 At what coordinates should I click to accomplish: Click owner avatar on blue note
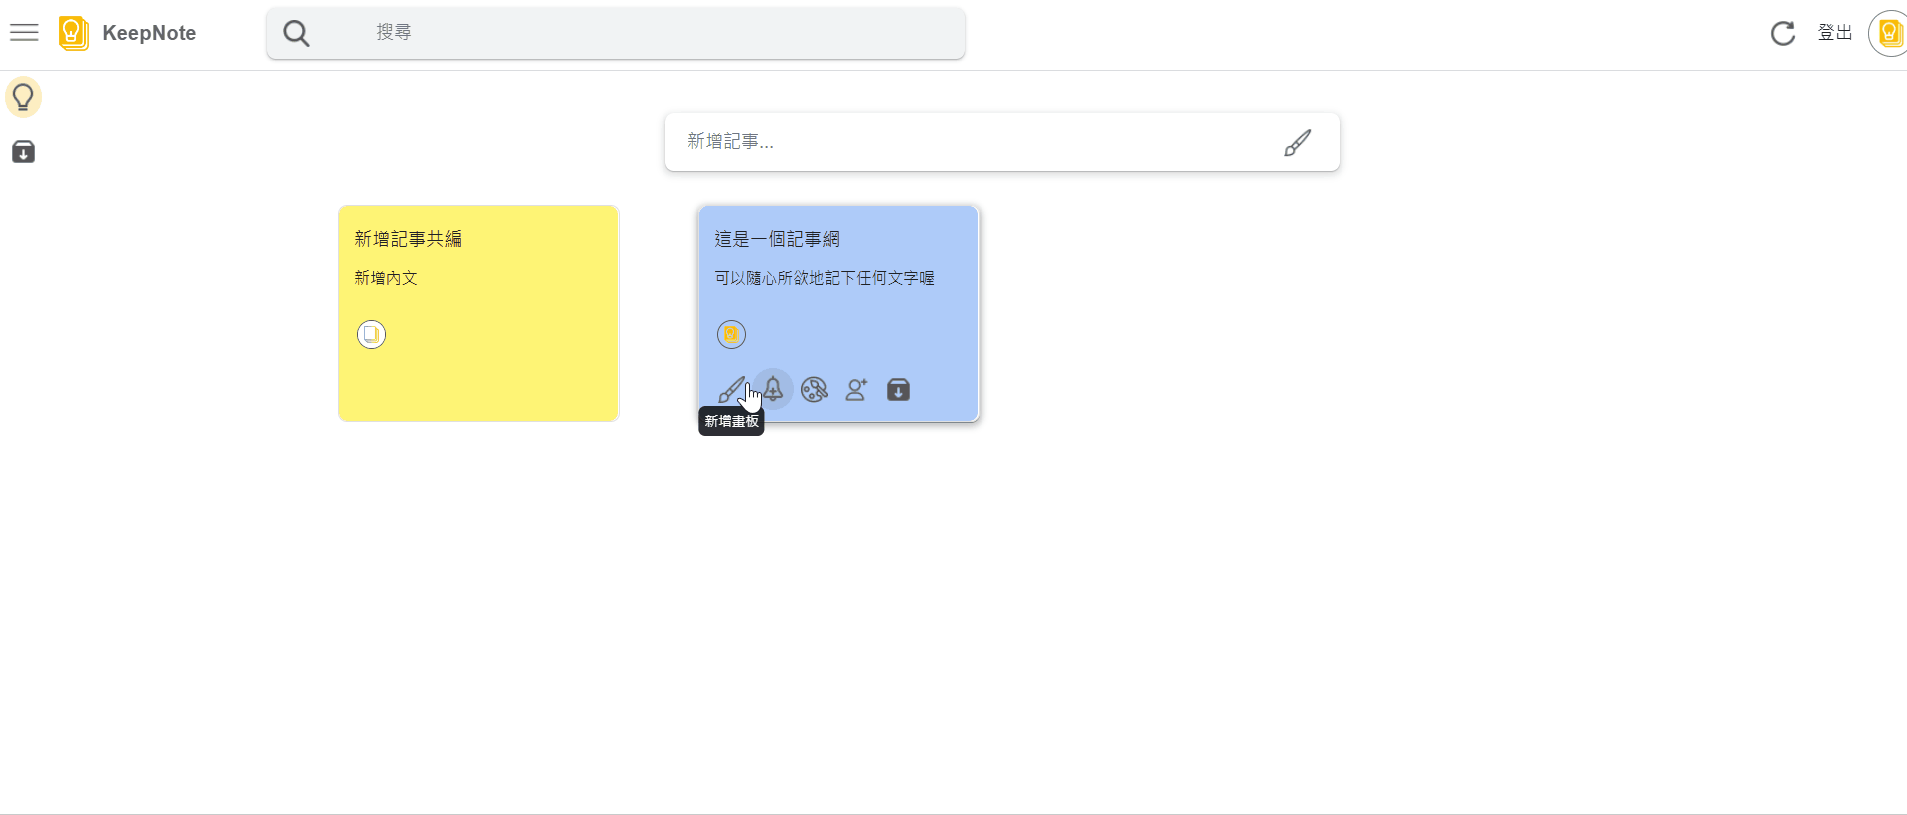tap(731, 334)
